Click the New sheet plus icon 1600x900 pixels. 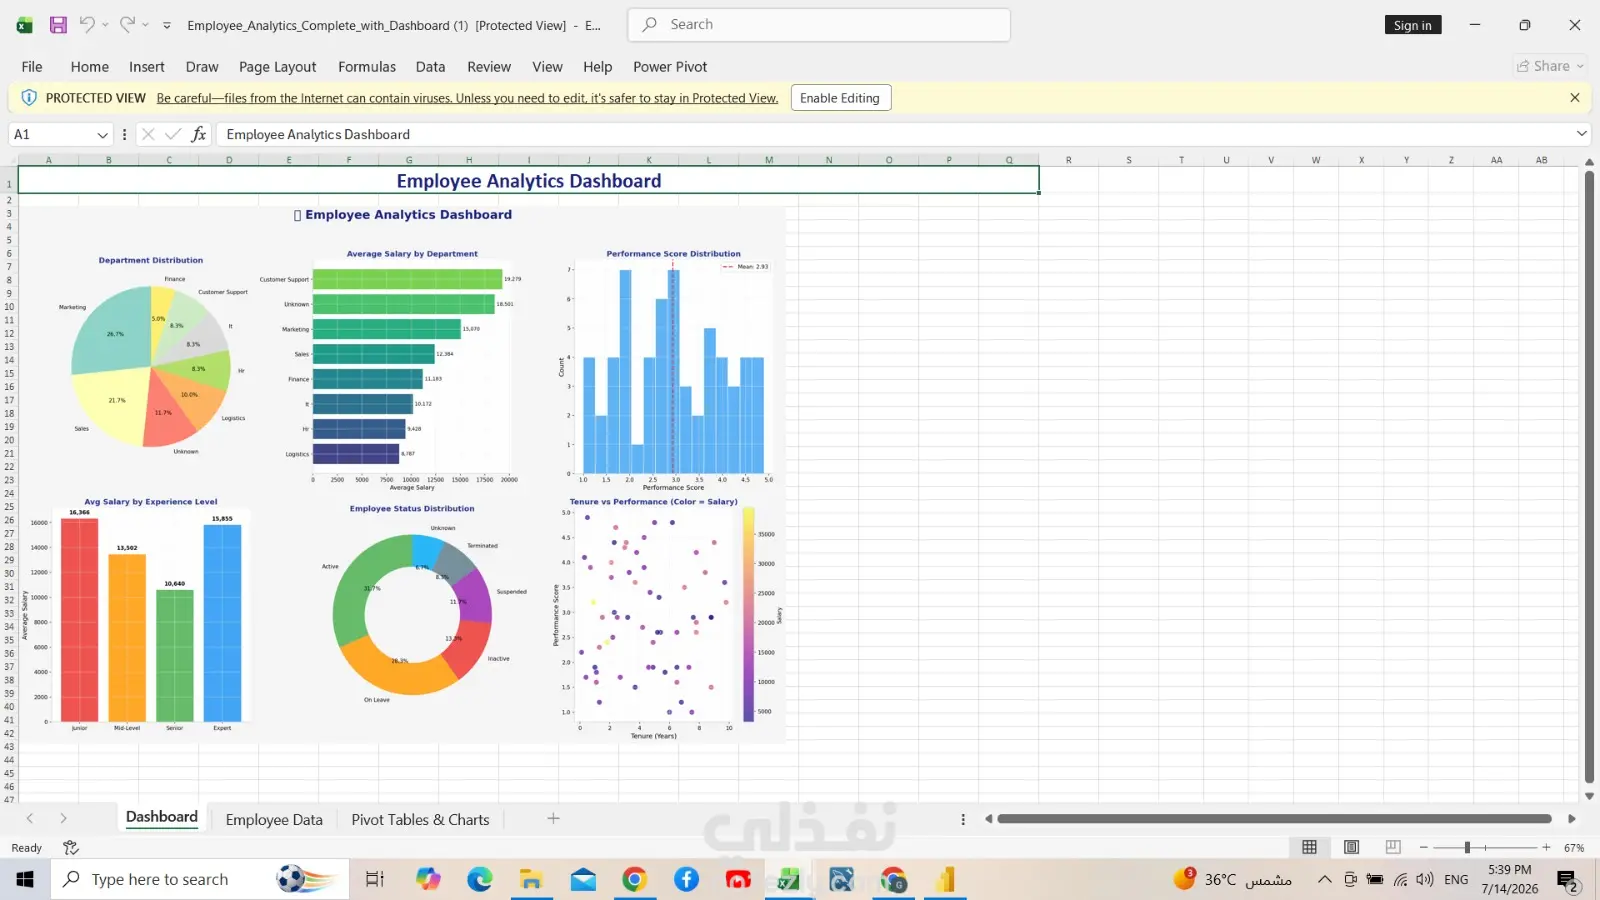click(553, 819)
